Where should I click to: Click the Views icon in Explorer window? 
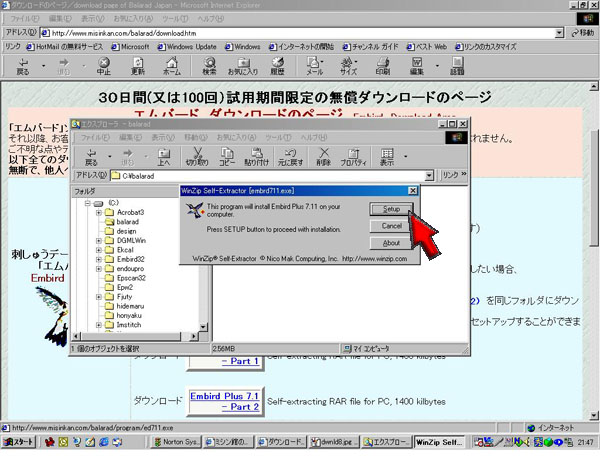(387, 157)
